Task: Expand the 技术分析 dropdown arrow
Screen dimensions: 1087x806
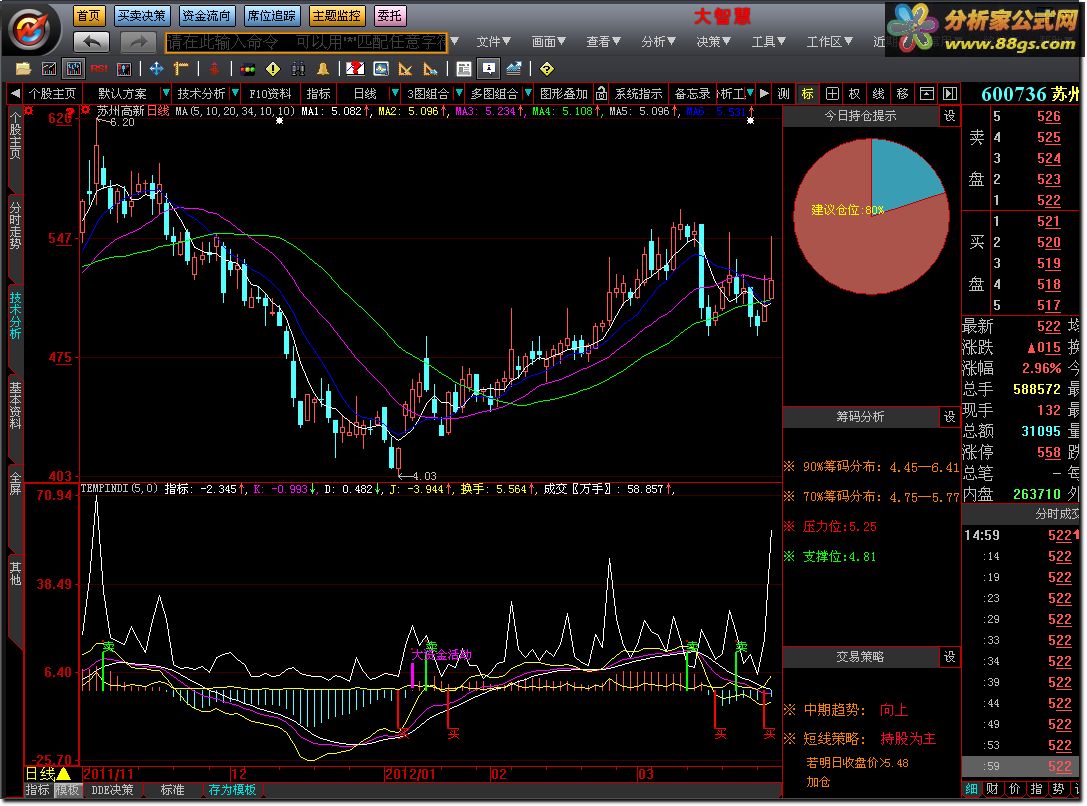Action: (236, 93)
